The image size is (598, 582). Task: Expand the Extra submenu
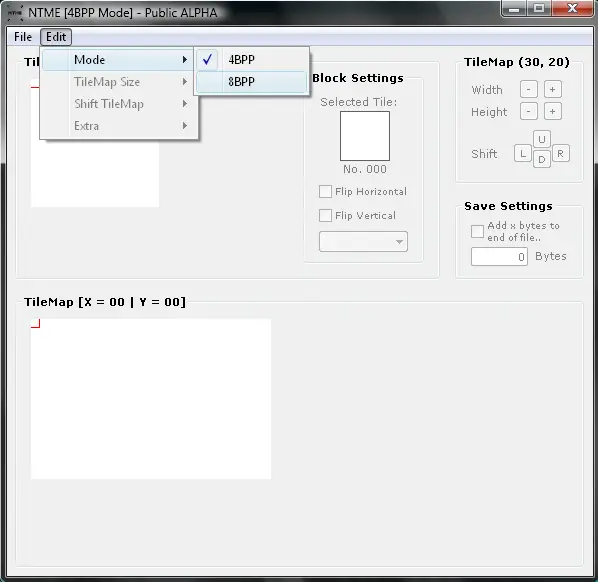point(119,126)
